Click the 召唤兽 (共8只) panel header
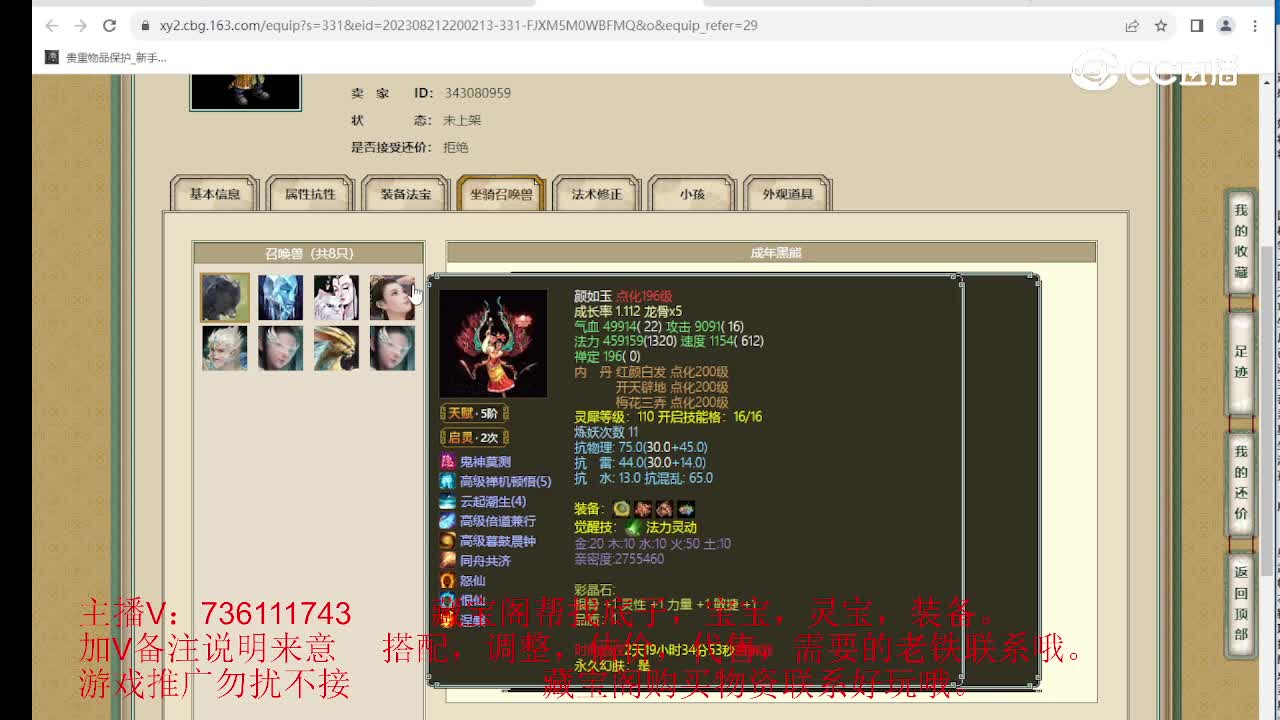1280x720 pixels. 309,253
